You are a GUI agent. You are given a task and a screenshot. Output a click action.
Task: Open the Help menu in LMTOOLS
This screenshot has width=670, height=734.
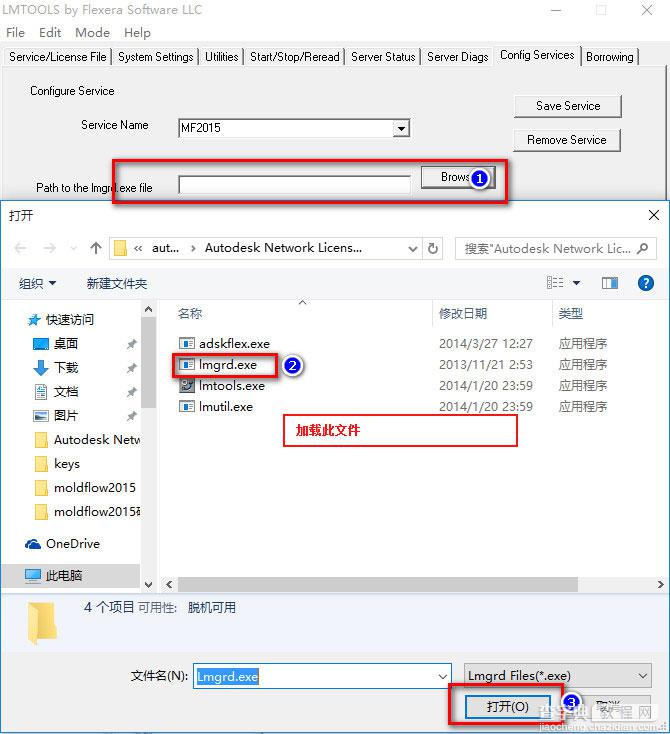[x=137, y=33]
